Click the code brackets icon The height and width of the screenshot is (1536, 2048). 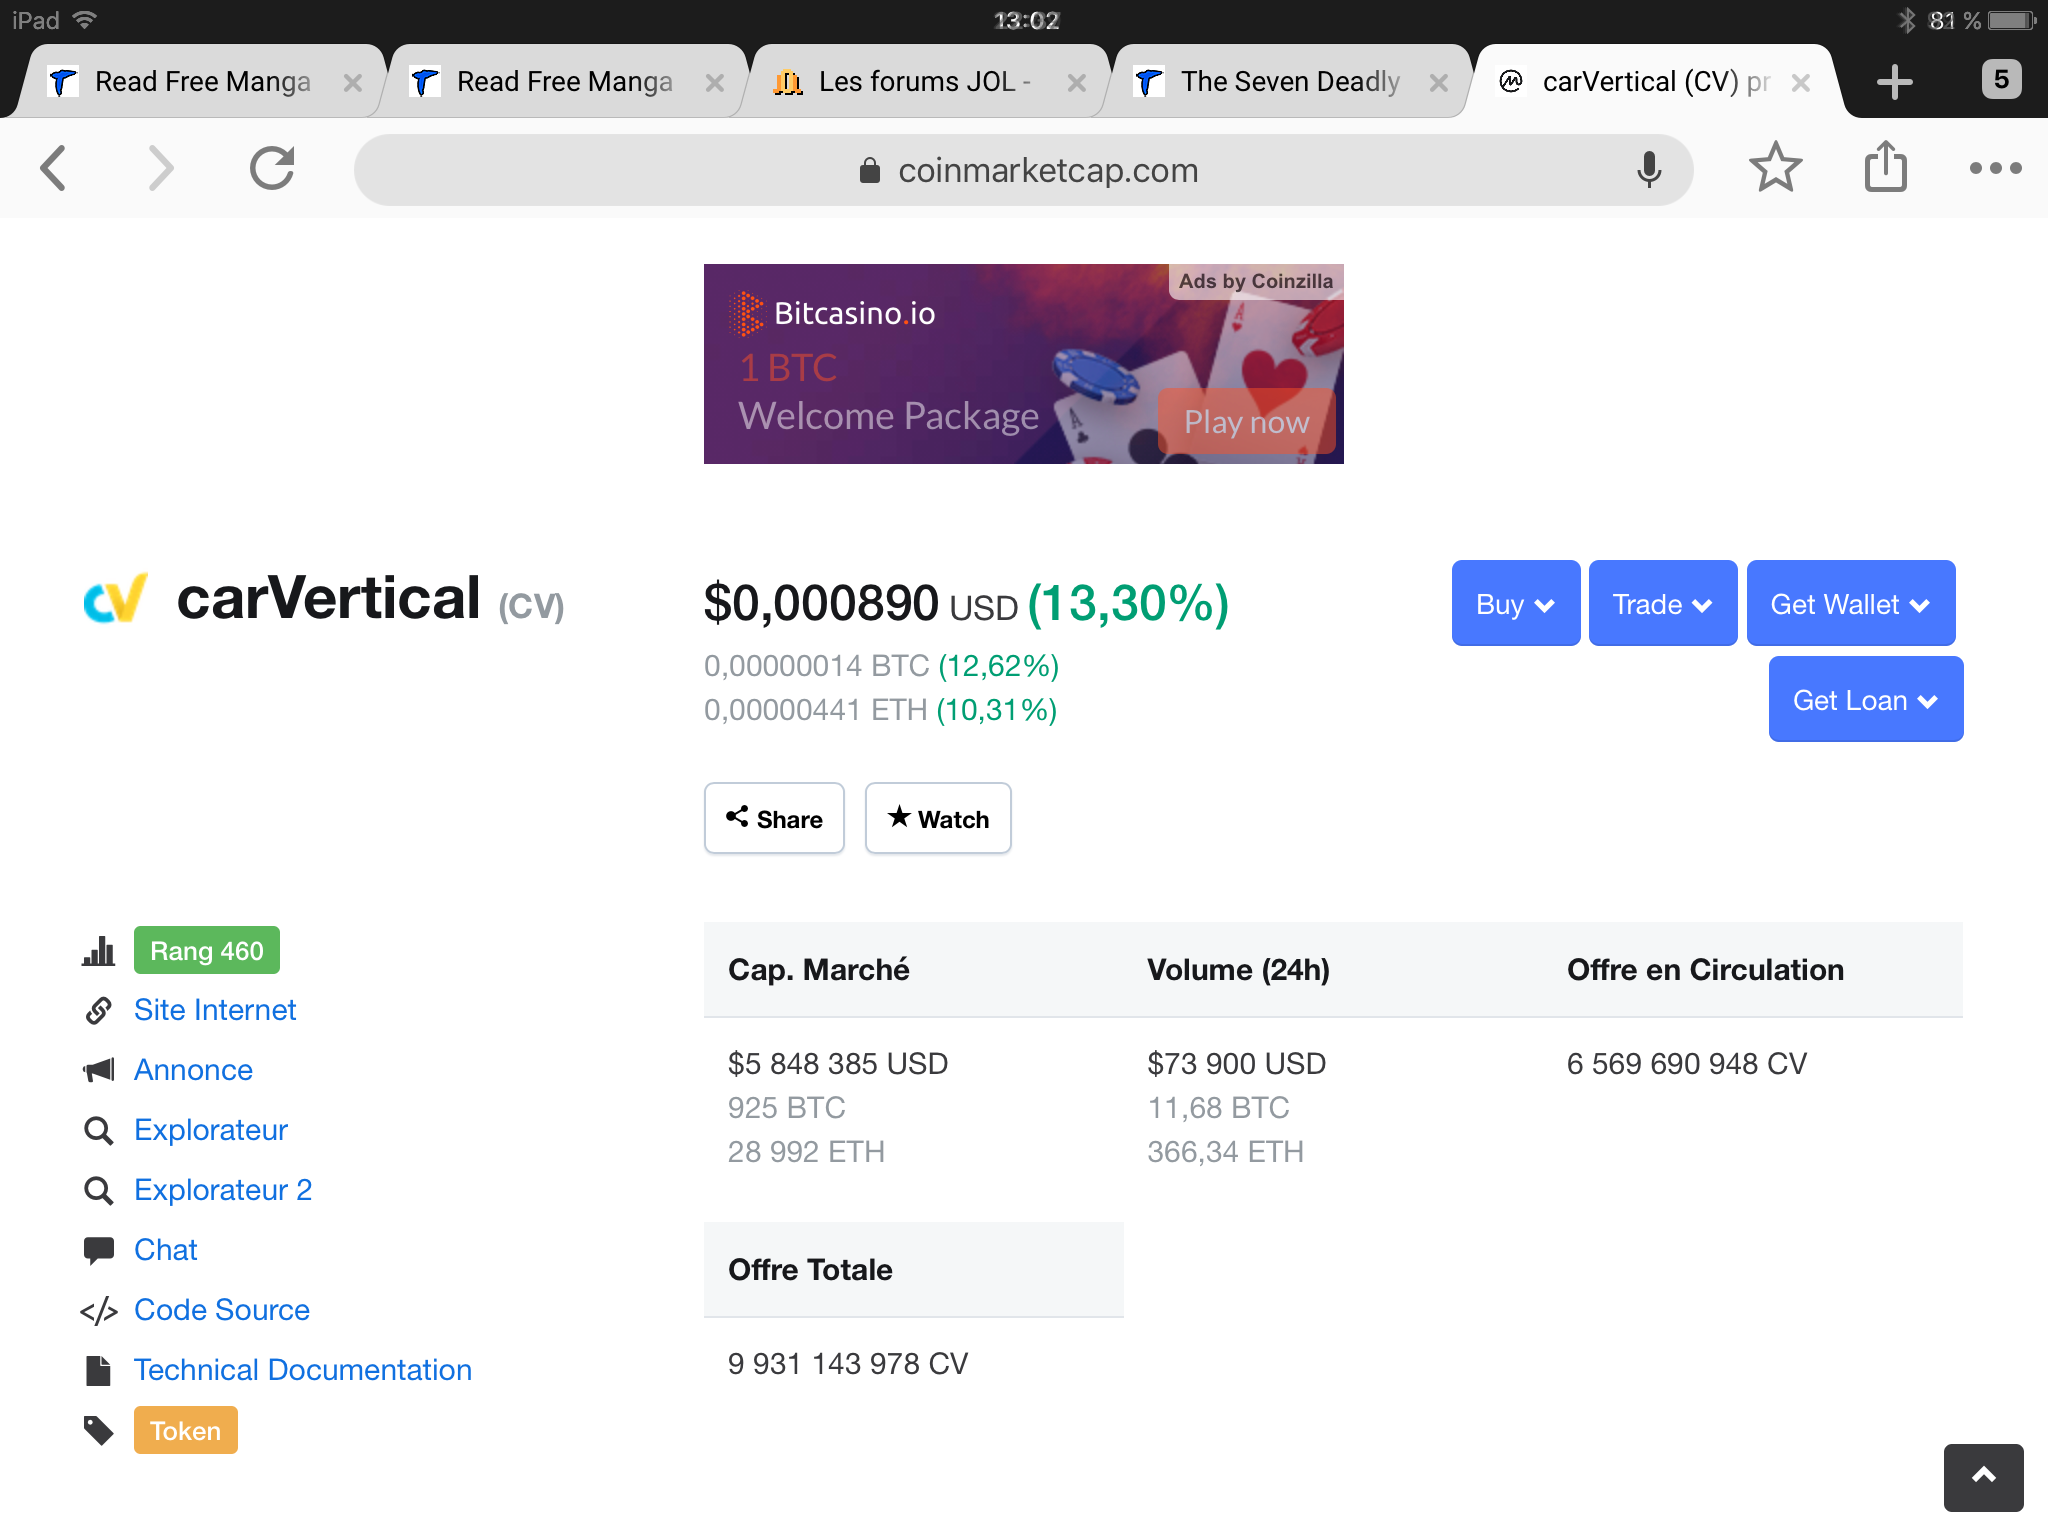pos(98,1311)
